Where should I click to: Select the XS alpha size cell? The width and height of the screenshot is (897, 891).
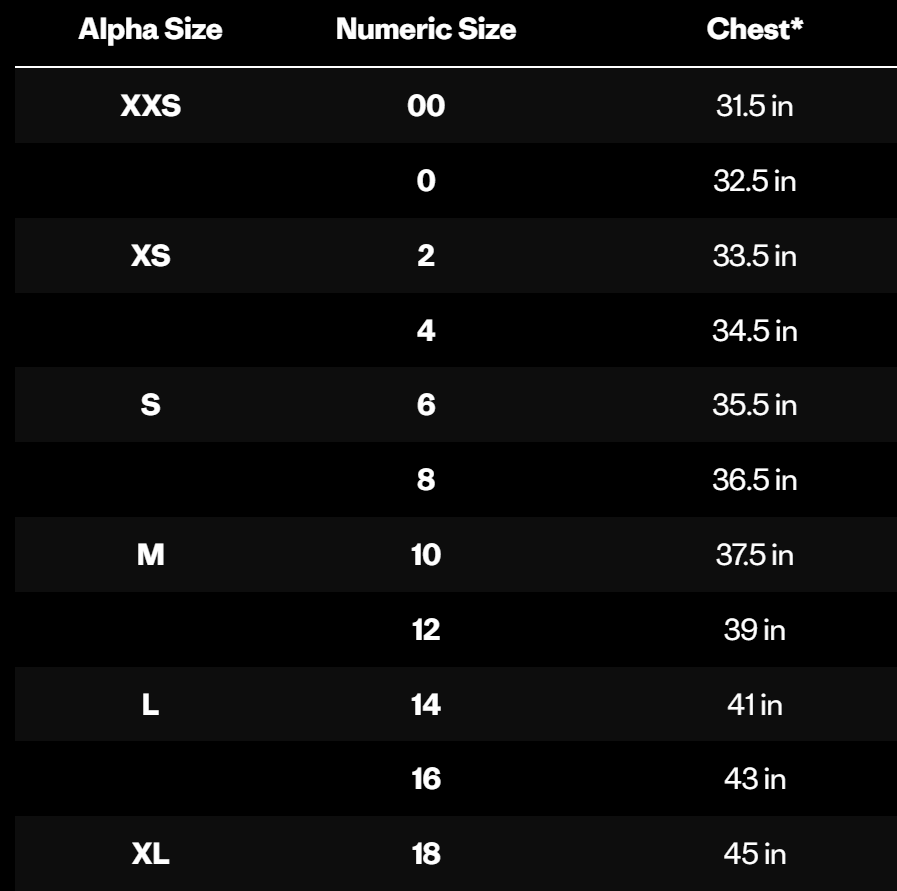pyautogui.click(x=150, y=256)
